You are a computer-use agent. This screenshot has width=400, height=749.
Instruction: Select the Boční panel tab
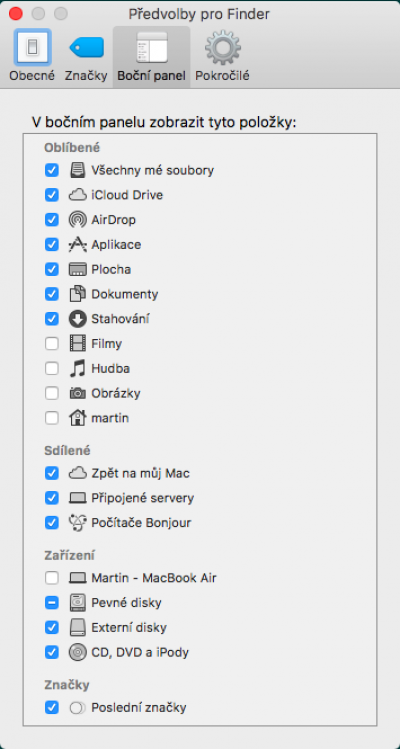(x=151, y=56)
